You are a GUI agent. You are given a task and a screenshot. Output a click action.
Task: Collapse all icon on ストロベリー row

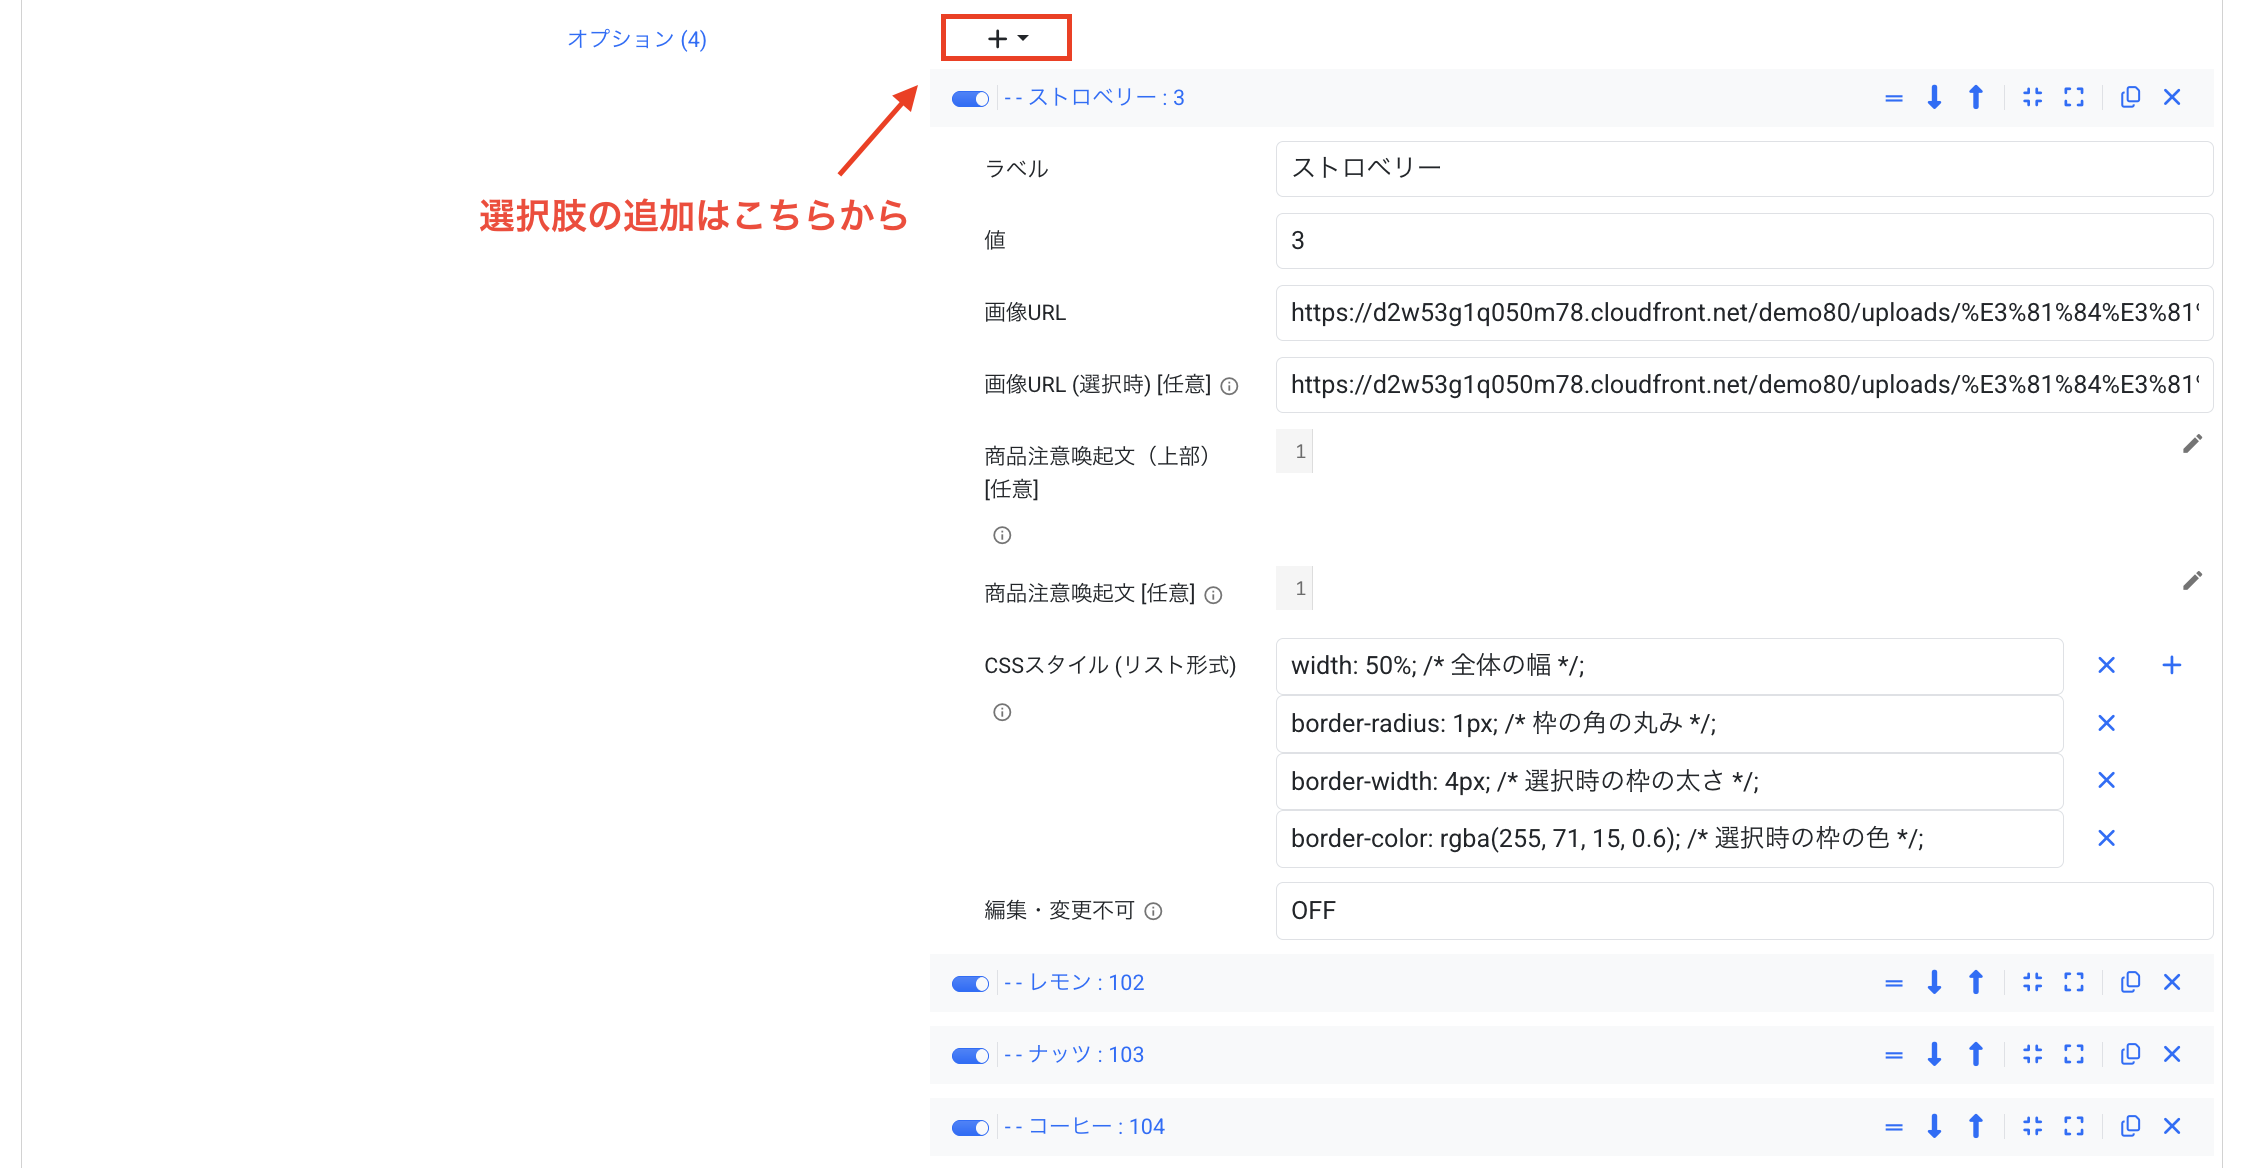pos(2032,97)
